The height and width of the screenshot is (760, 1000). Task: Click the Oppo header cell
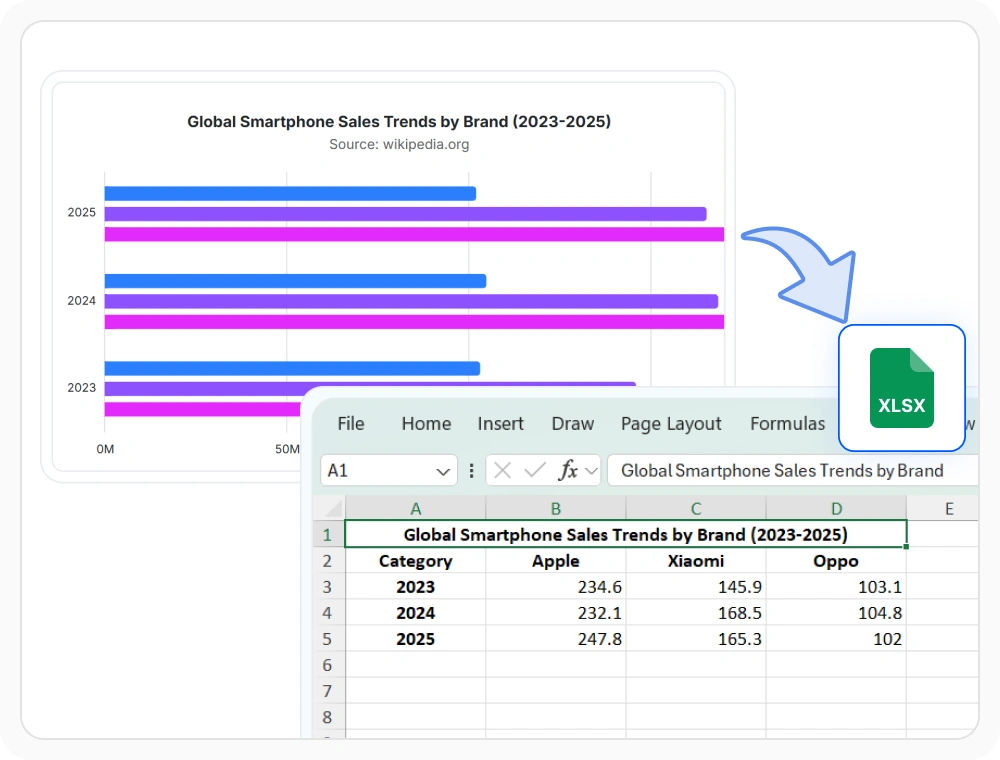[x=836, y=560]
